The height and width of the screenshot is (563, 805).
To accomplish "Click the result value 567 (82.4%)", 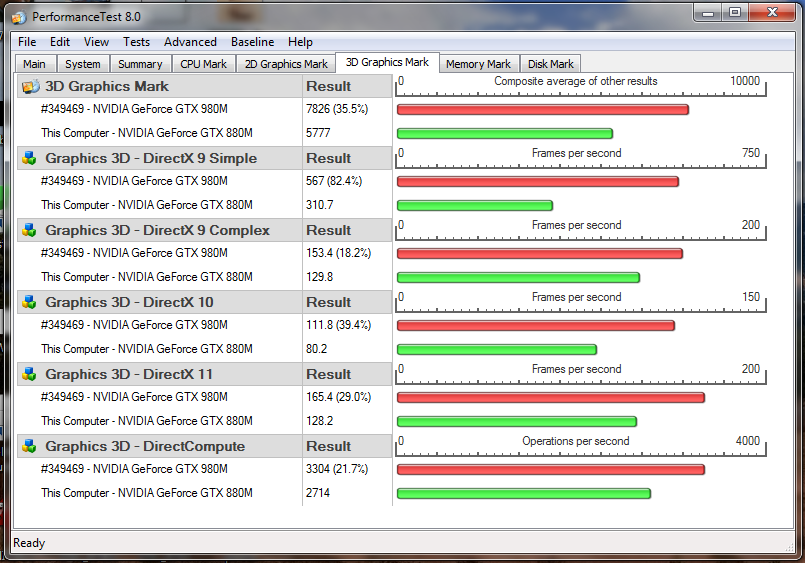I will [x=334, y=181].
